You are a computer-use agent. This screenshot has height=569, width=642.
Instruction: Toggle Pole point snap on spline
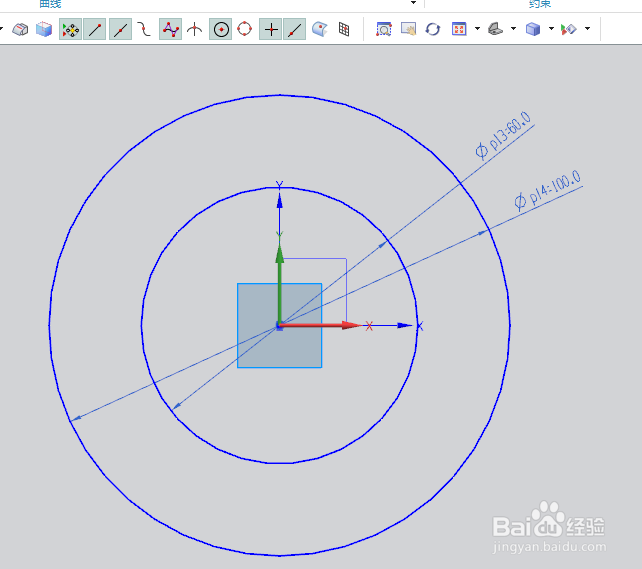[170, 29]
